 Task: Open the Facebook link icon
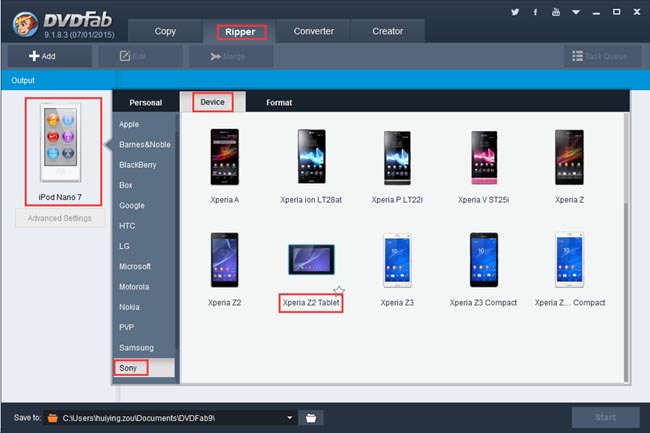[x=535, y=12]
